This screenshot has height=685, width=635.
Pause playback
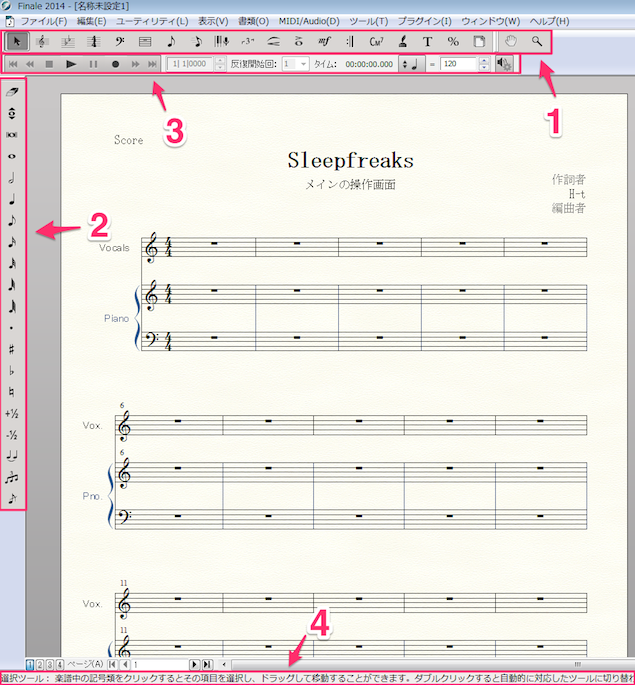click(x=93, y=64)
